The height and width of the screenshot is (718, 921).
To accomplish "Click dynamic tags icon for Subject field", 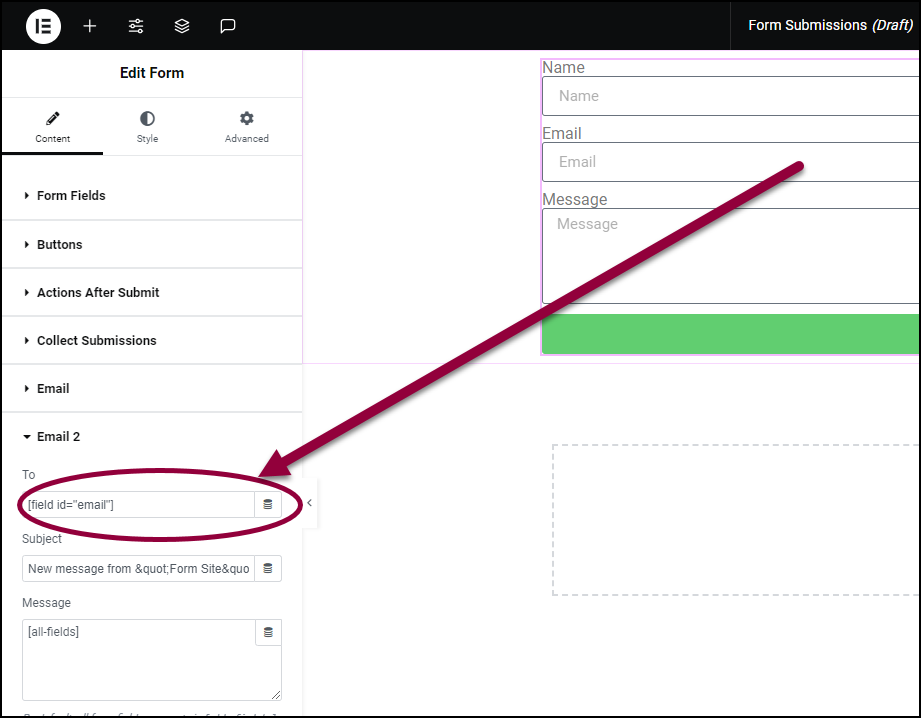I will coord(268,568).
